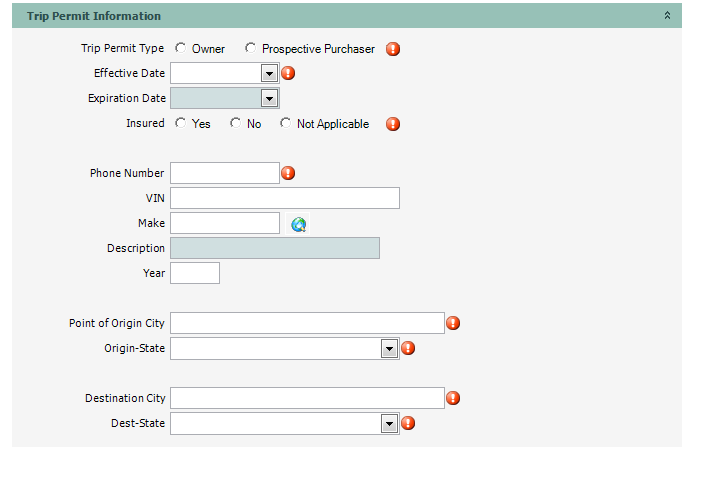Click error icon beside Trip Permit Type

click(393, 49)
